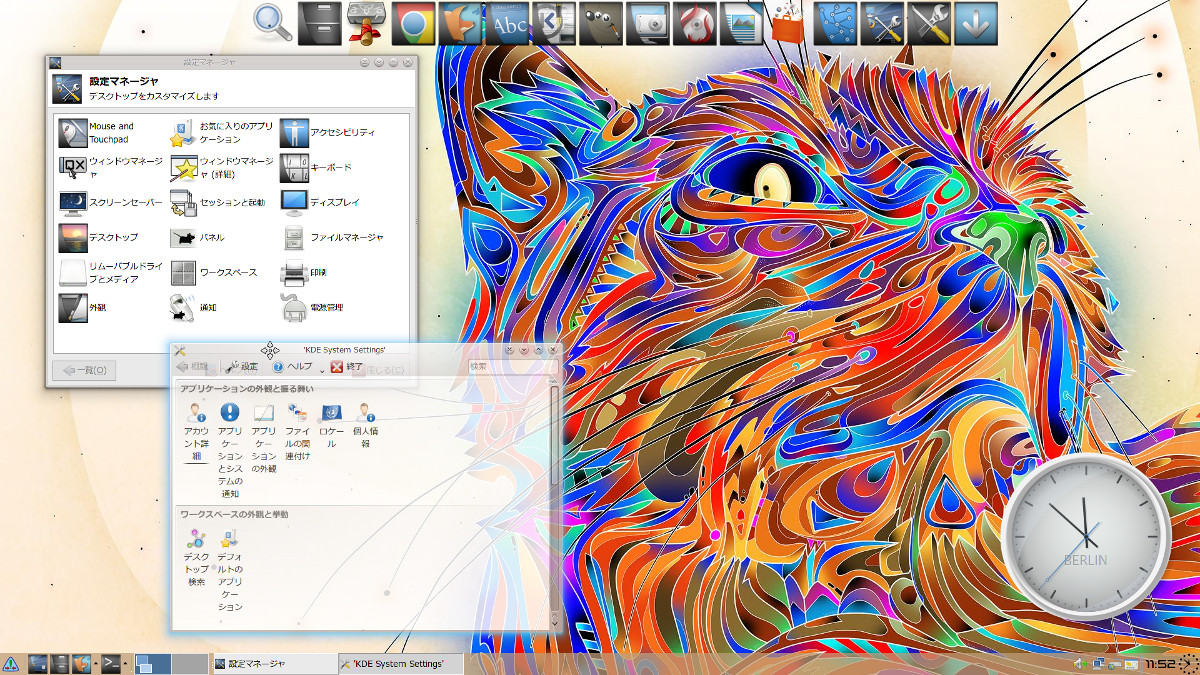Open ウィンドウマネージャ (詳細) settings

pyautogui.click(x=222, y=167)
